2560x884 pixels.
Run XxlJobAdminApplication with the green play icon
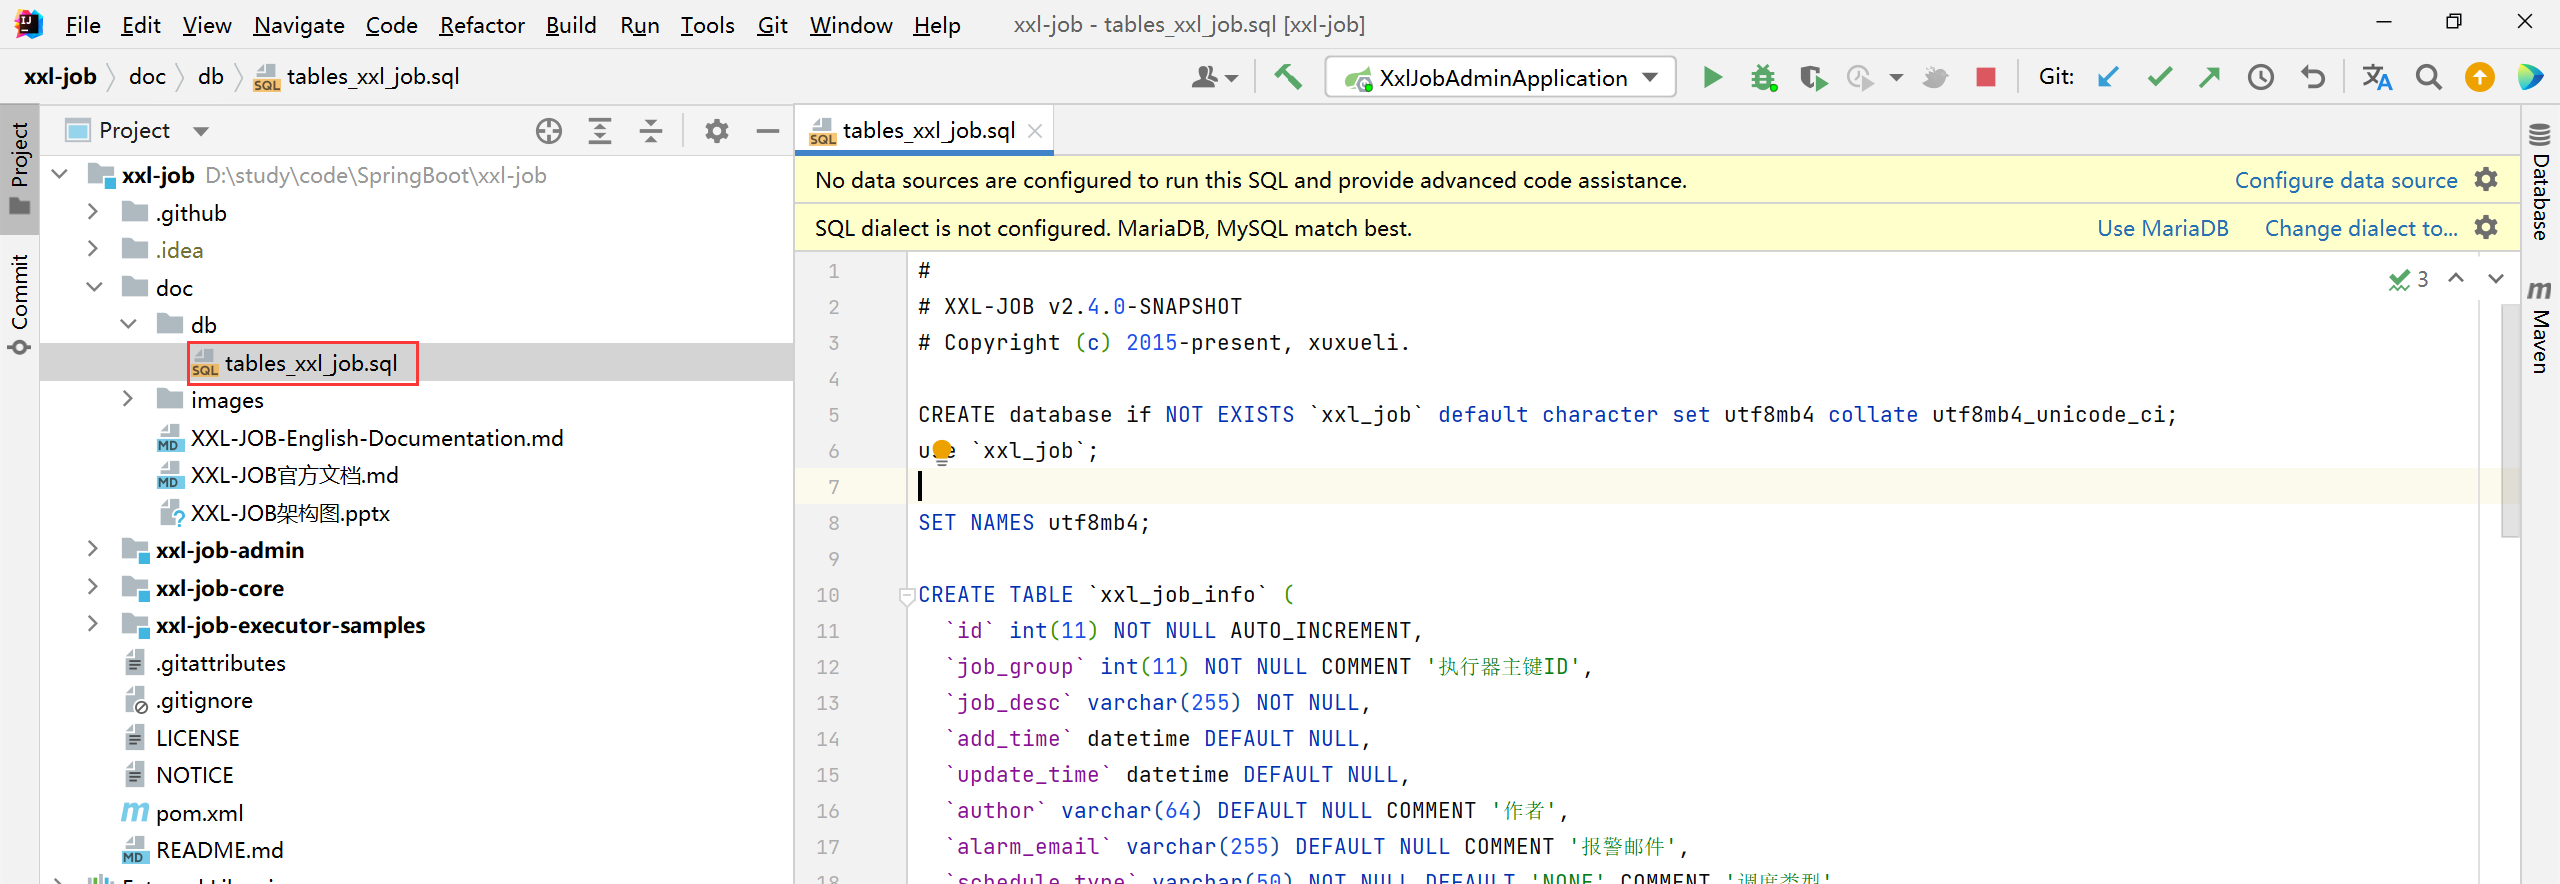[x=1712, y=77]
